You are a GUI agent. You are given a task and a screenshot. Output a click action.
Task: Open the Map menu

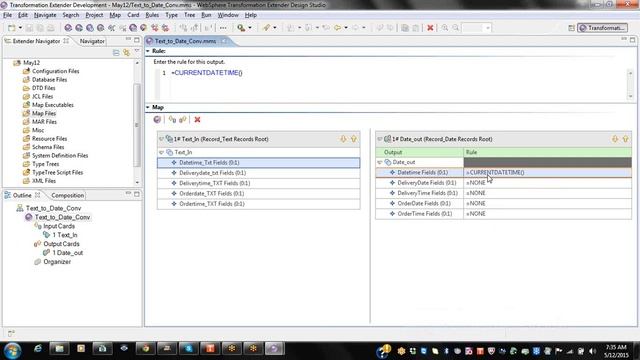coord(115,15)
